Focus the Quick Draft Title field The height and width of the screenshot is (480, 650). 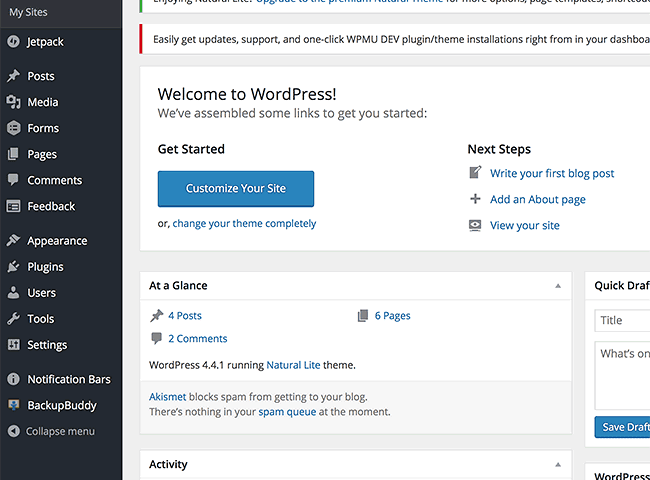click(x=622, y=320)
